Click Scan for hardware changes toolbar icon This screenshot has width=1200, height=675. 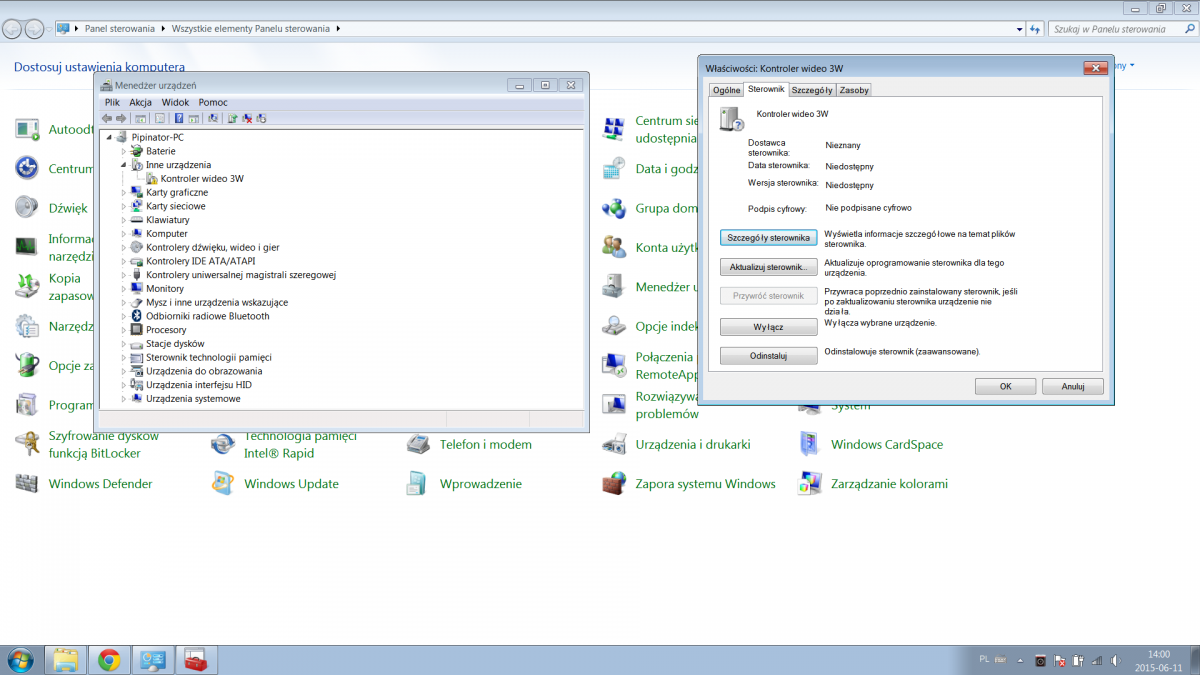(x=212, y=118)
